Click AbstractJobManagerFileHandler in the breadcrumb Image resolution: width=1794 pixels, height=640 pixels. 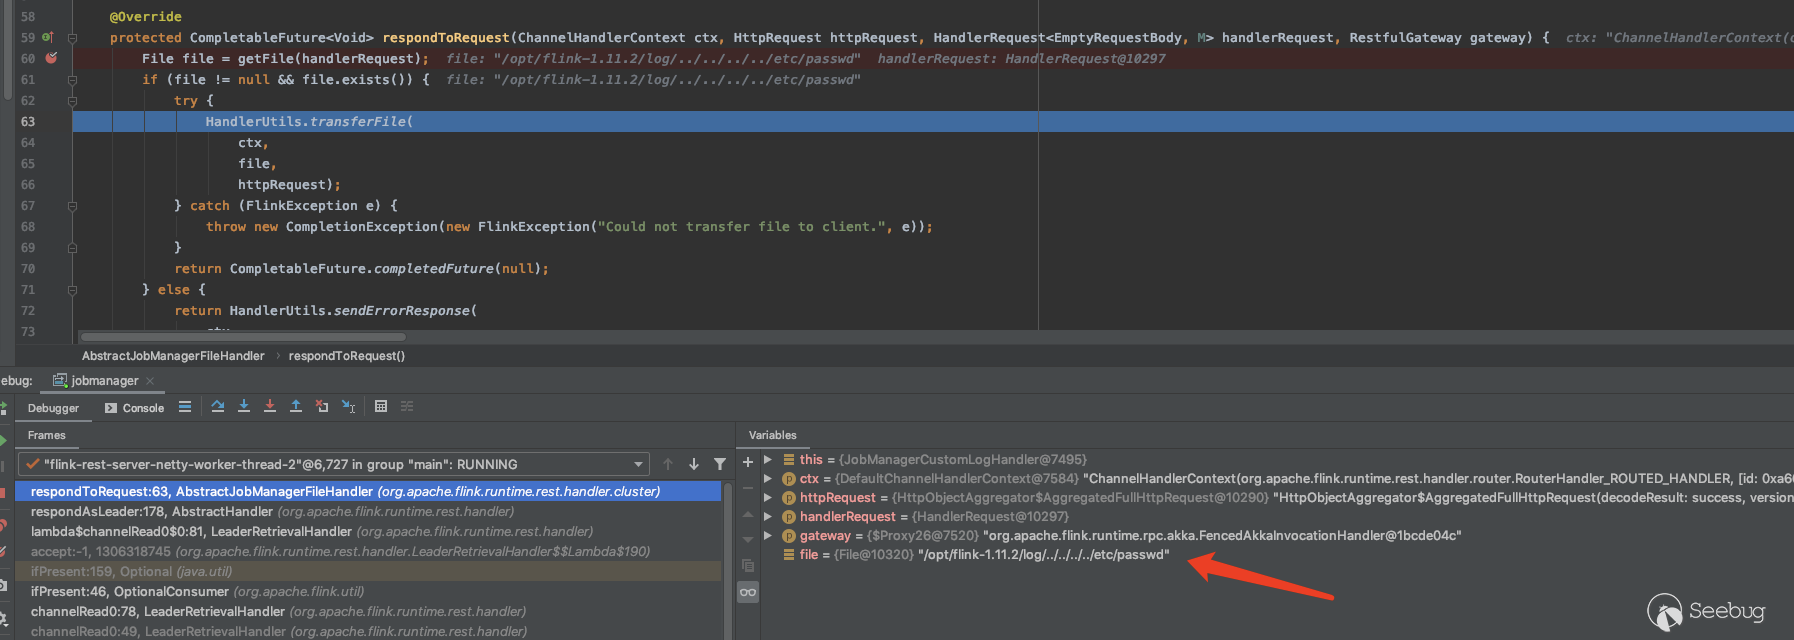pos(173,356)
